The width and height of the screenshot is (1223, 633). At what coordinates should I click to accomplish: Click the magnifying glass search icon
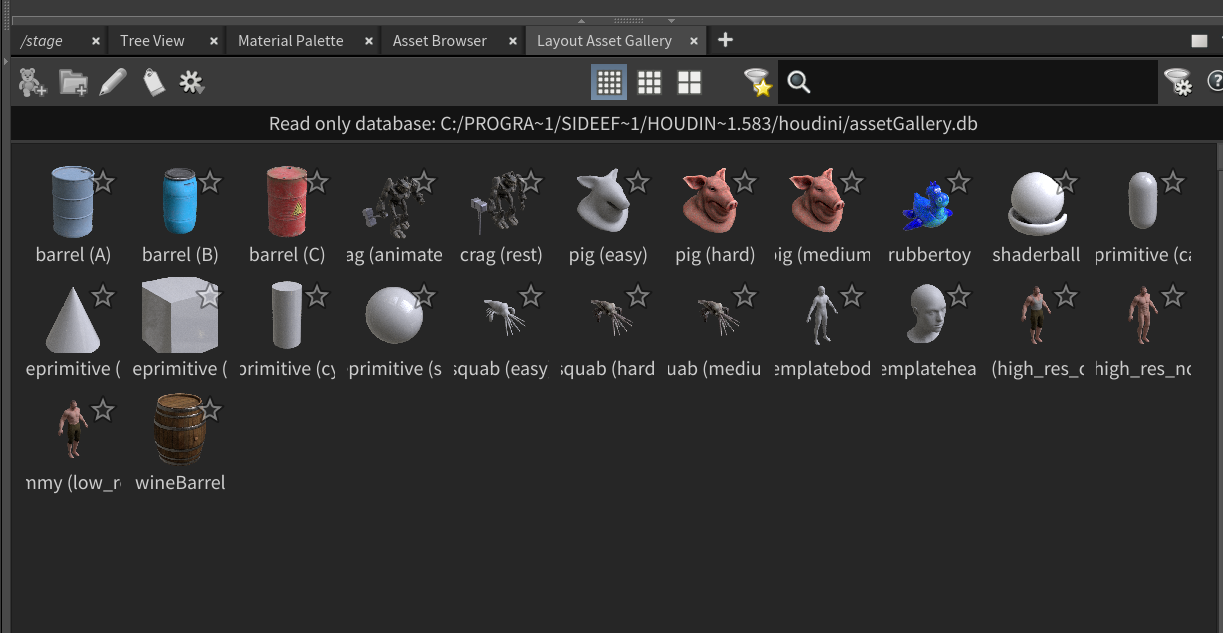[x=799, y=82]
